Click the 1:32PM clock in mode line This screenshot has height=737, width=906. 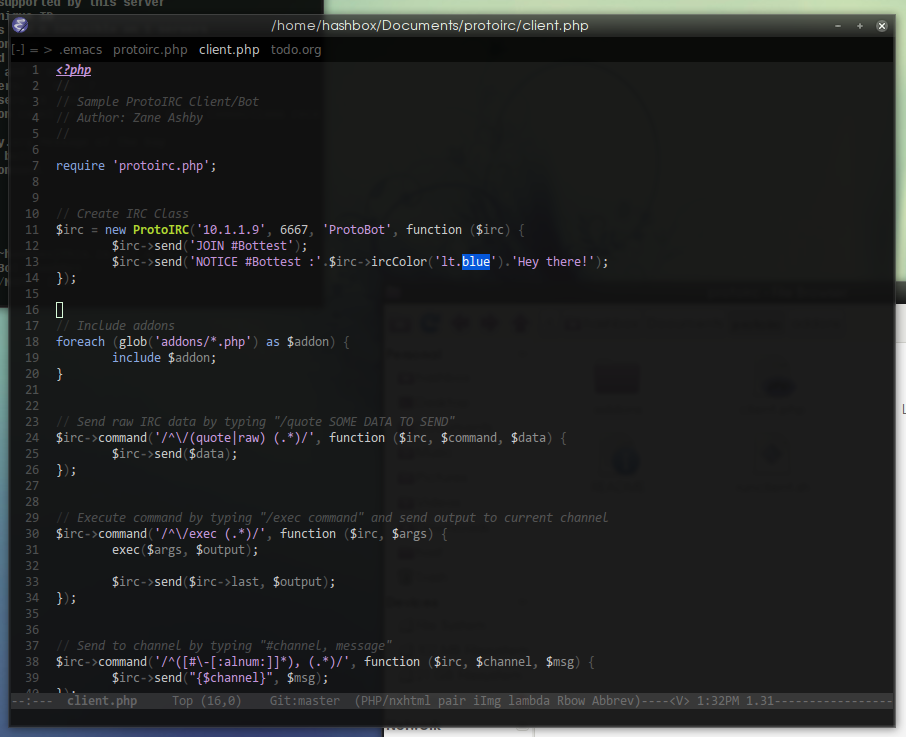718,701
